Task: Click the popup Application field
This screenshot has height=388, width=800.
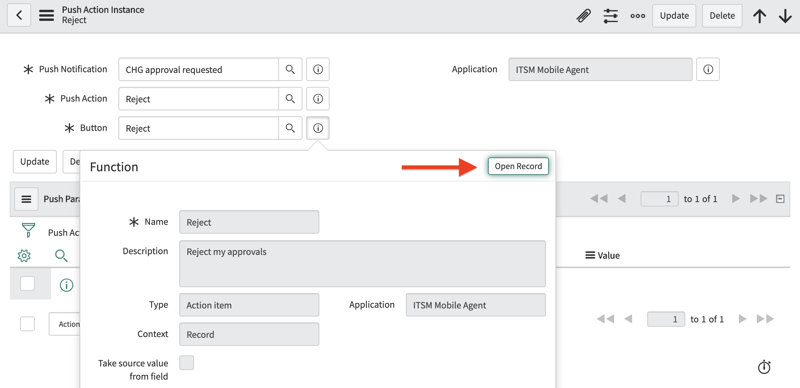Action: [x=476, y=305]
